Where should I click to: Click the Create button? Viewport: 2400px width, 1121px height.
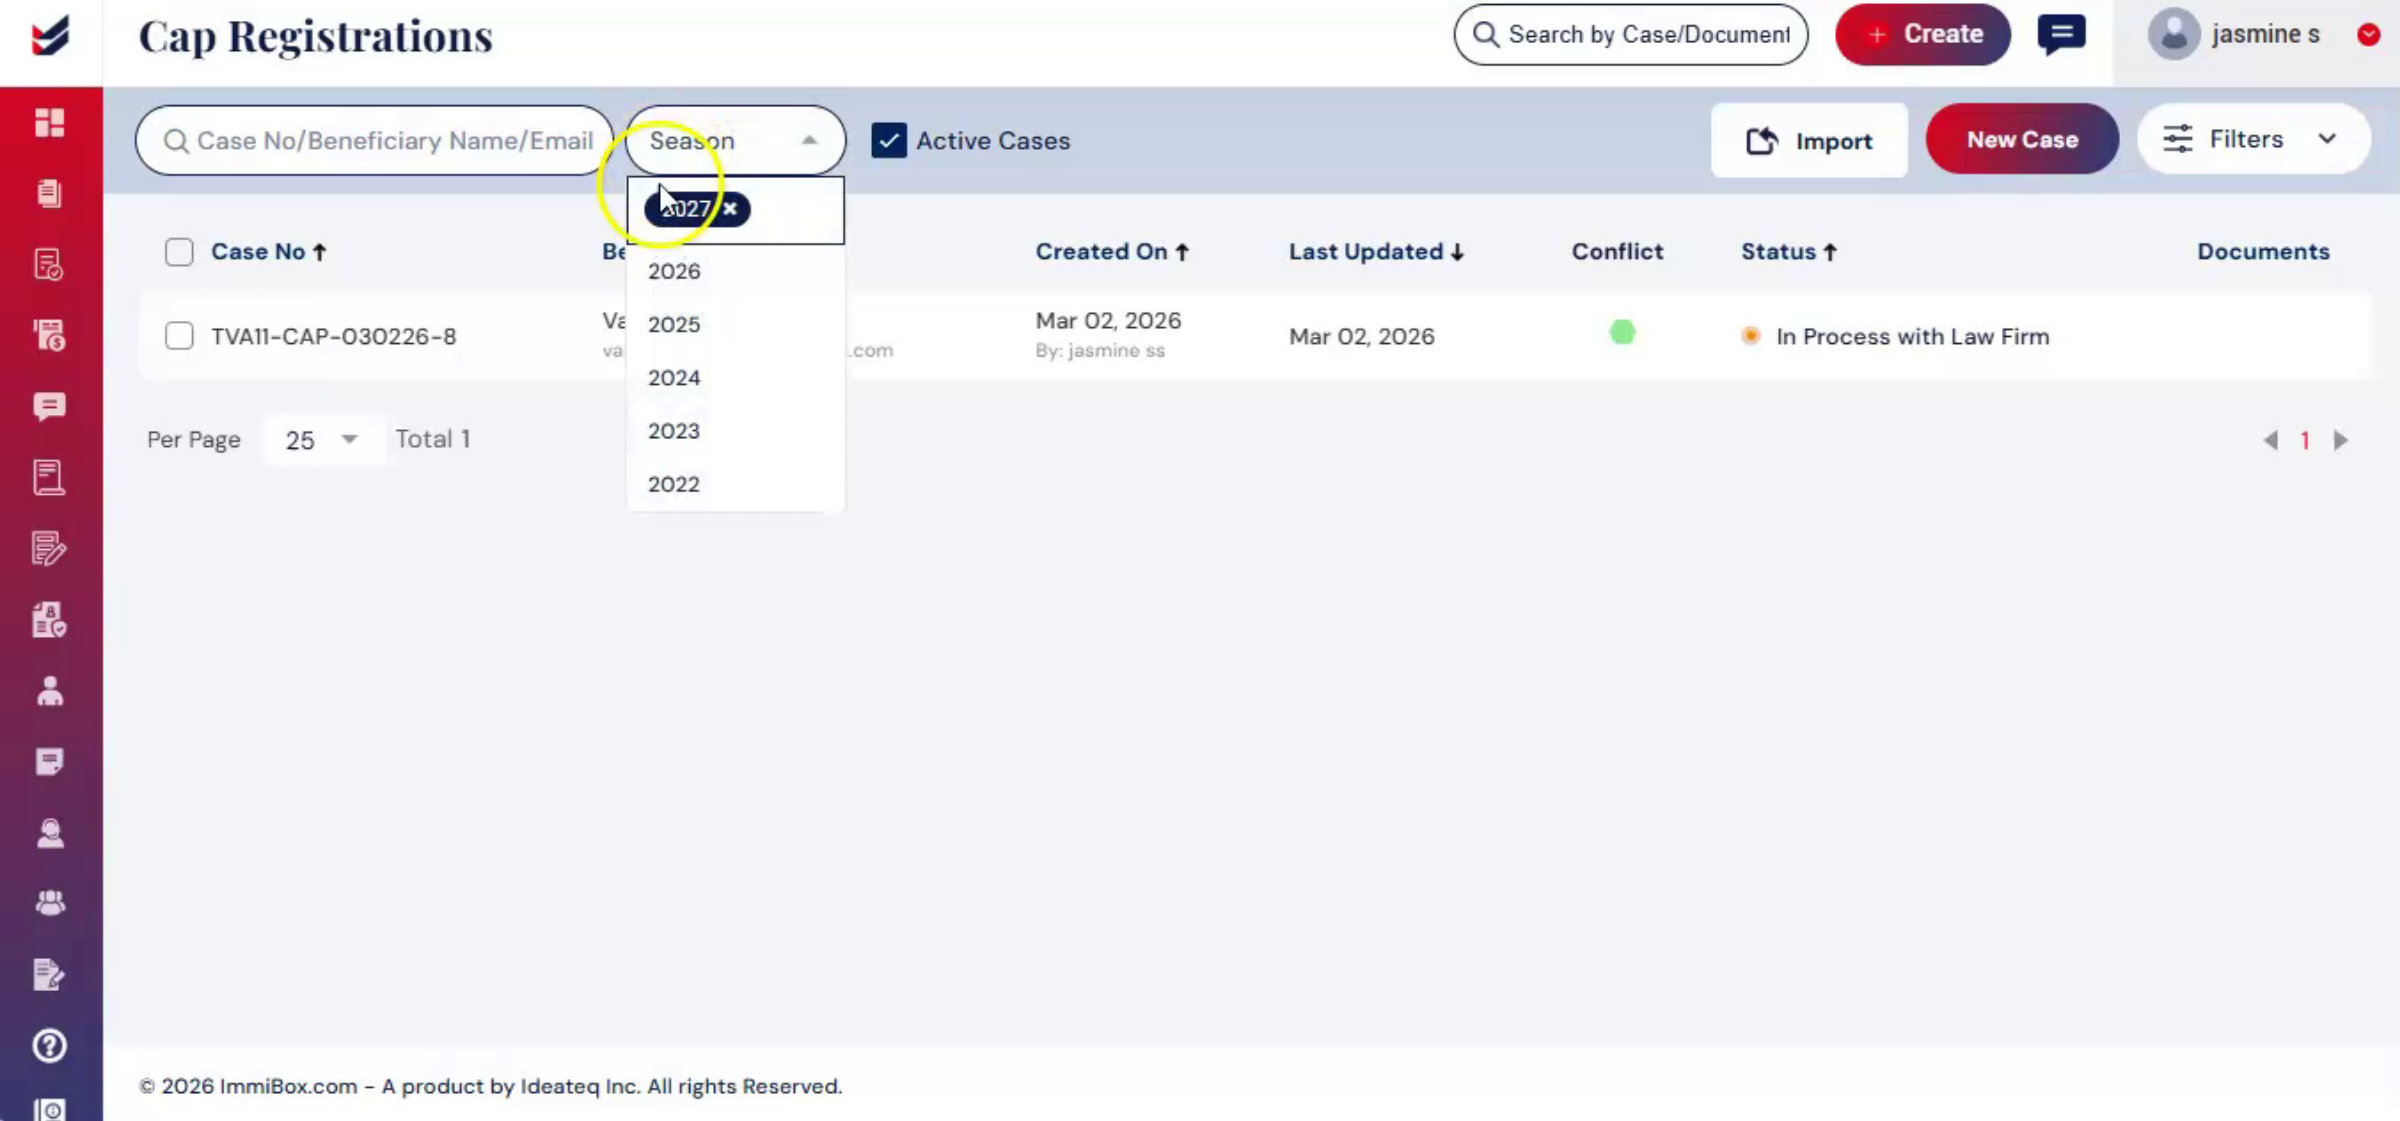coord(1923,34)
